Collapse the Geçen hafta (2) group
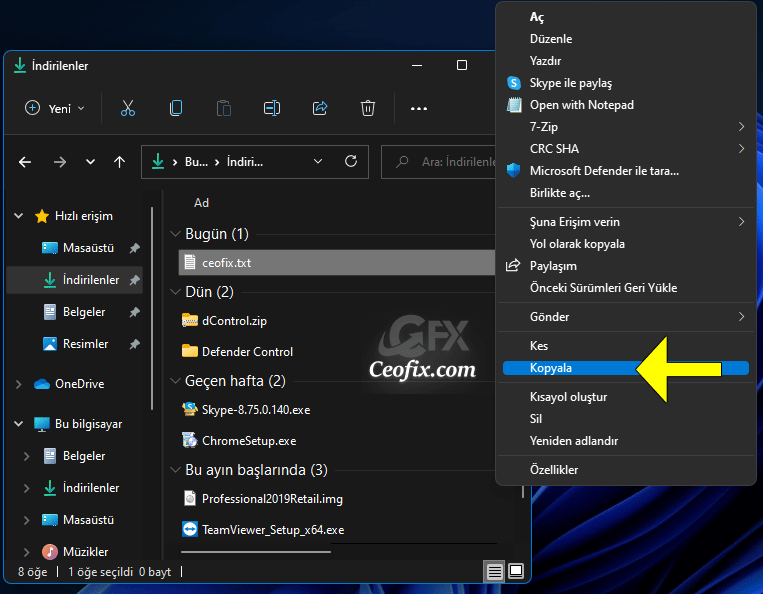 (x=175, y=380)
